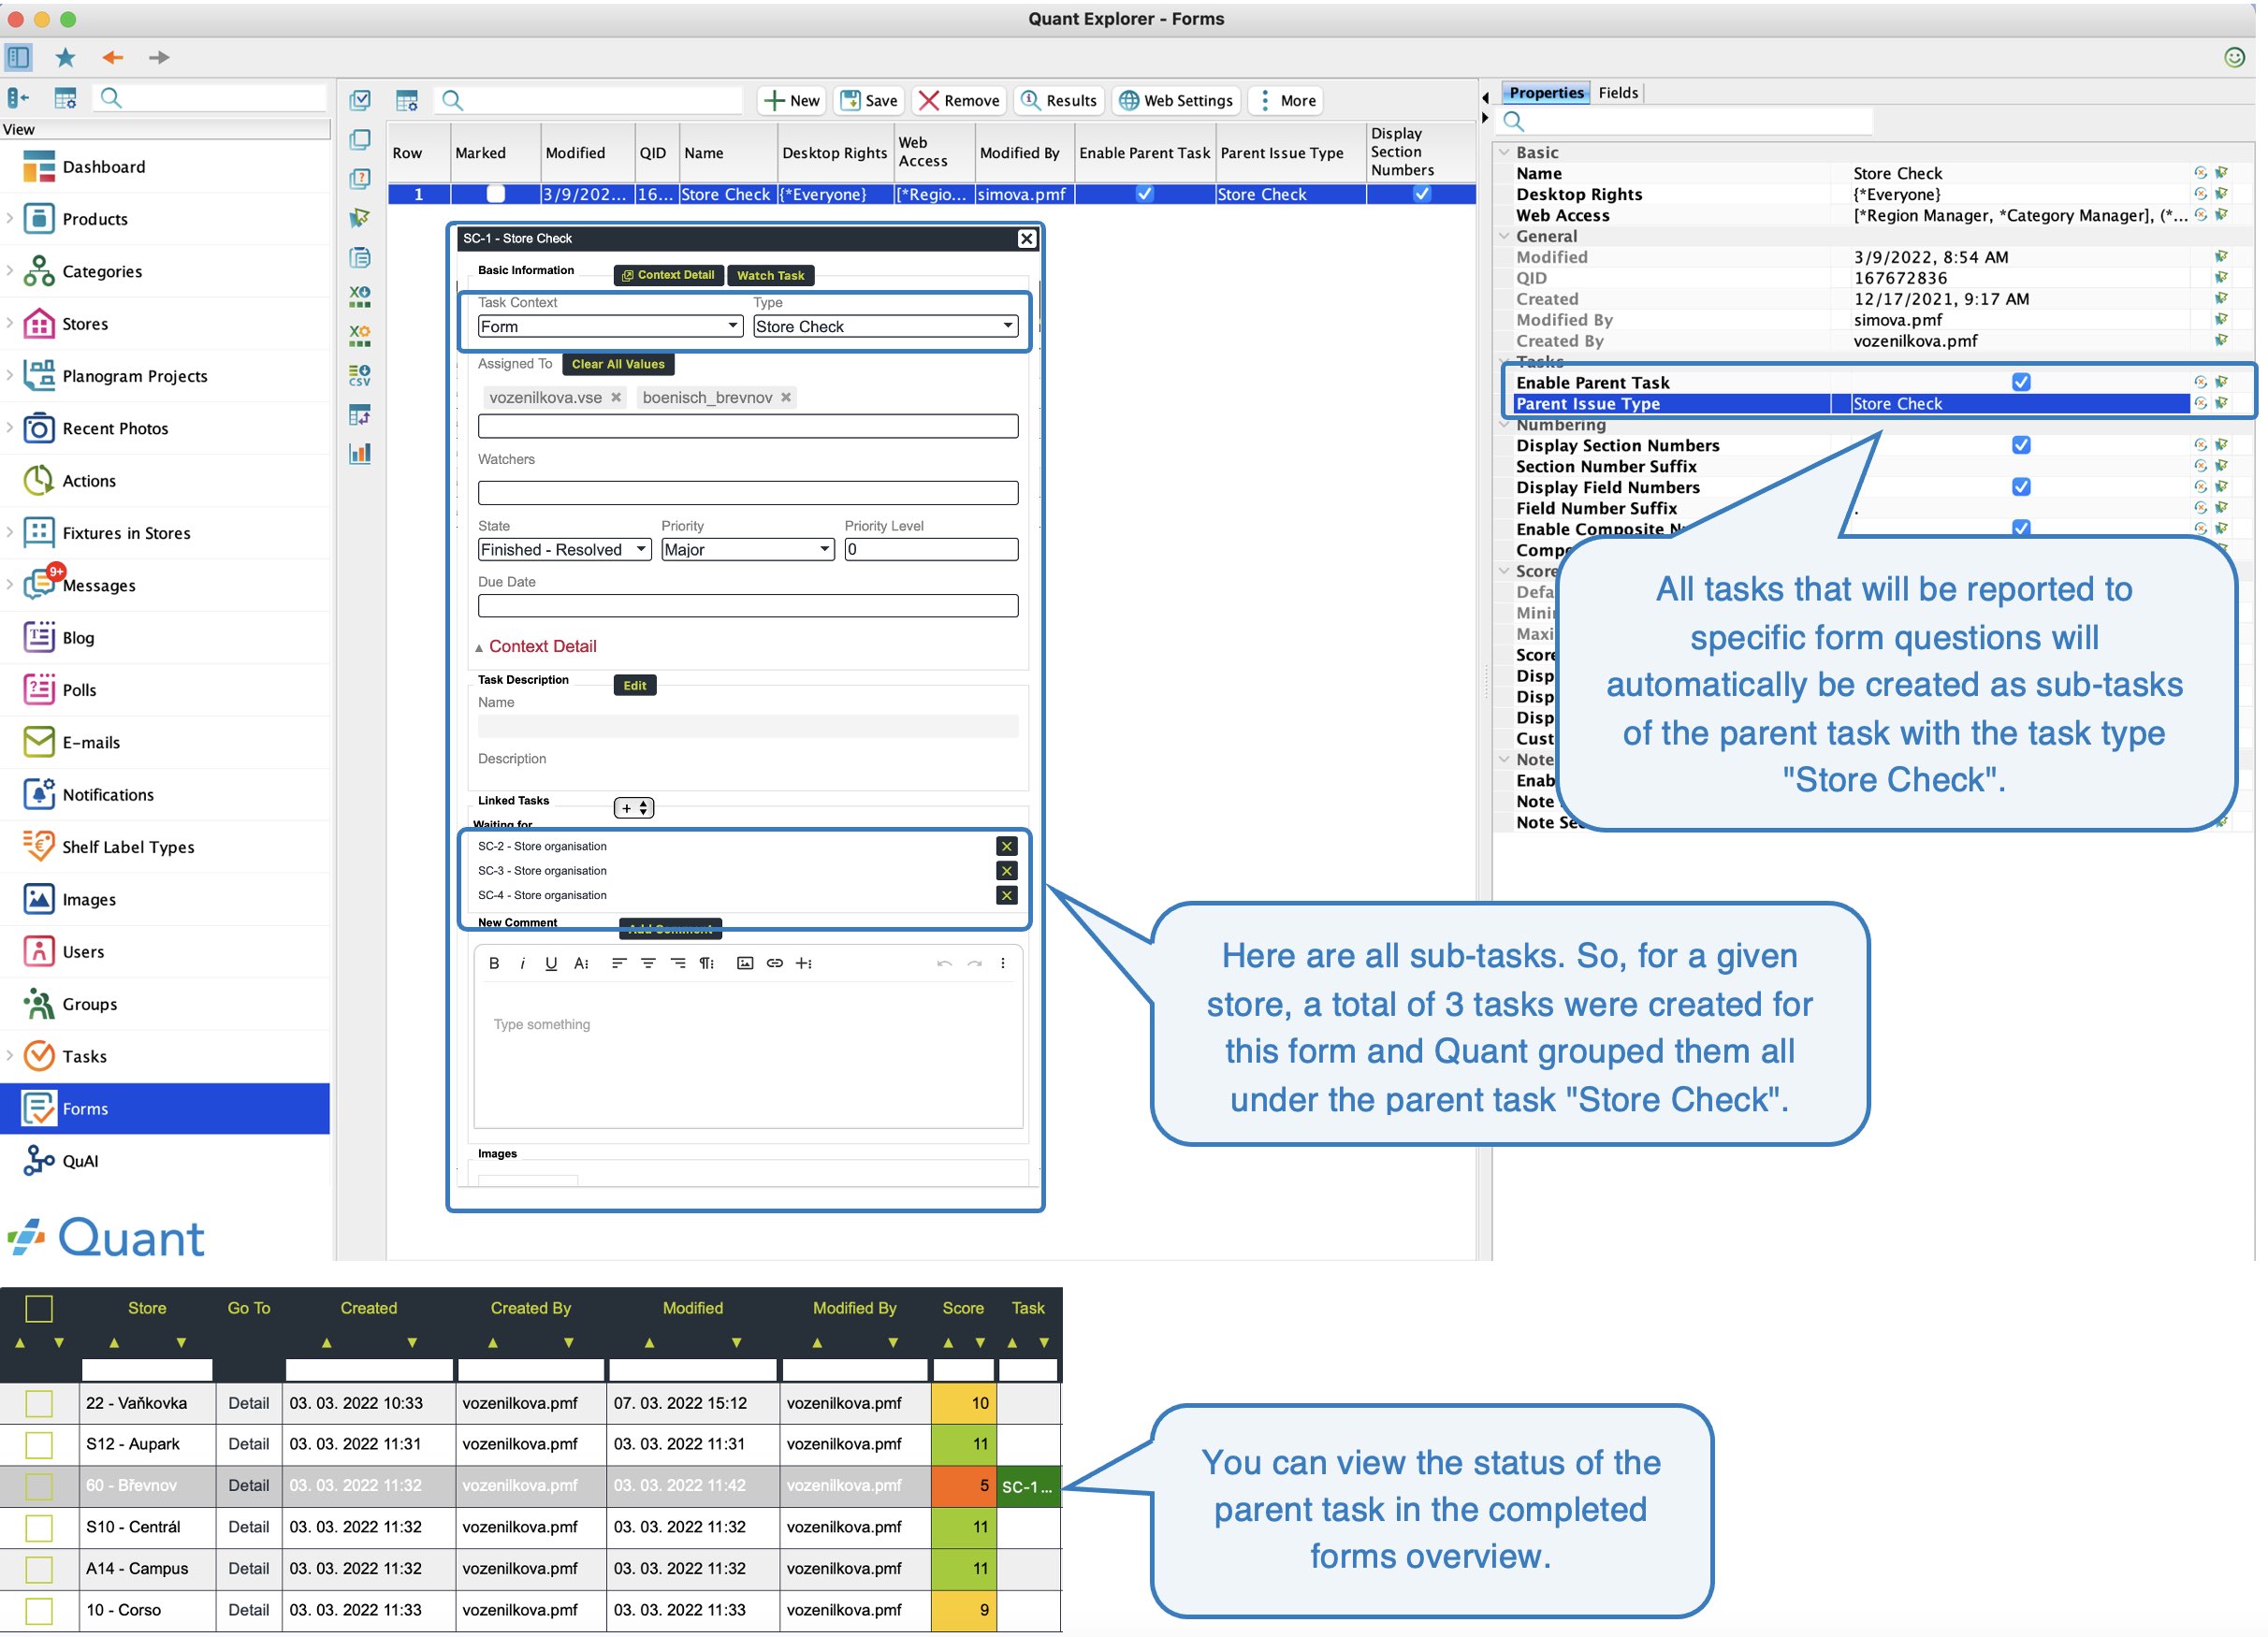
Task: Open Categories in the sidebar
Action: coord(101,271)
